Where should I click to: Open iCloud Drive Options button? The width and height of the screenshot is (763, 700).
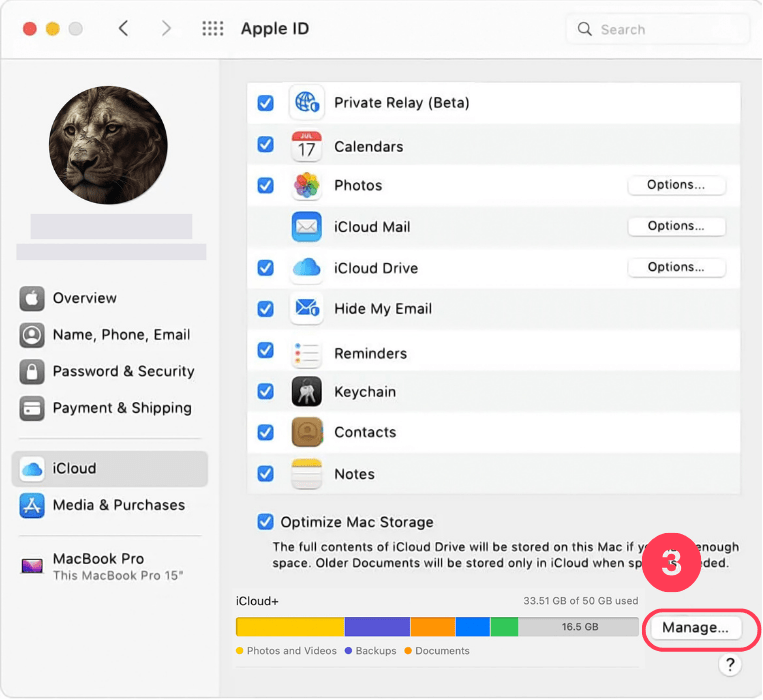(676, 268)
